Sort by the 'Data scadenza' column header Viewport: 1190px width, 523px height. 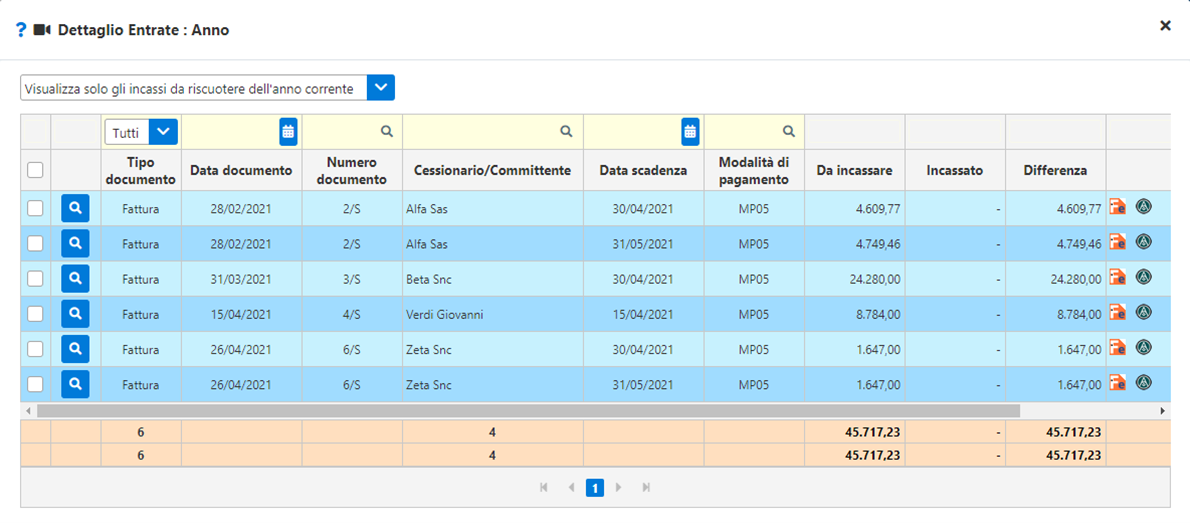click(643, 171)
